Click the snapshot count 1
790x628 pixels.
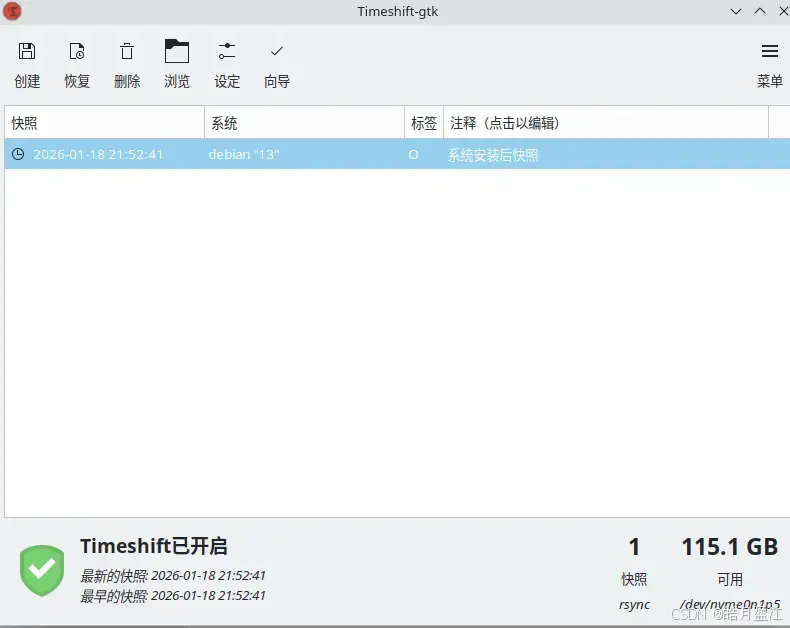(x=634, y=547)
